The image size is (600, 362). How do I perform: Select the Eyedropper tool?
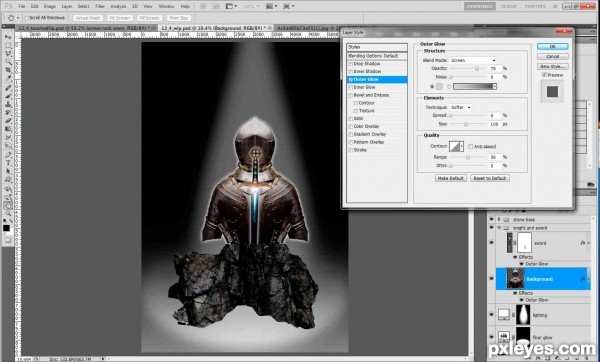tap(8, 78)
